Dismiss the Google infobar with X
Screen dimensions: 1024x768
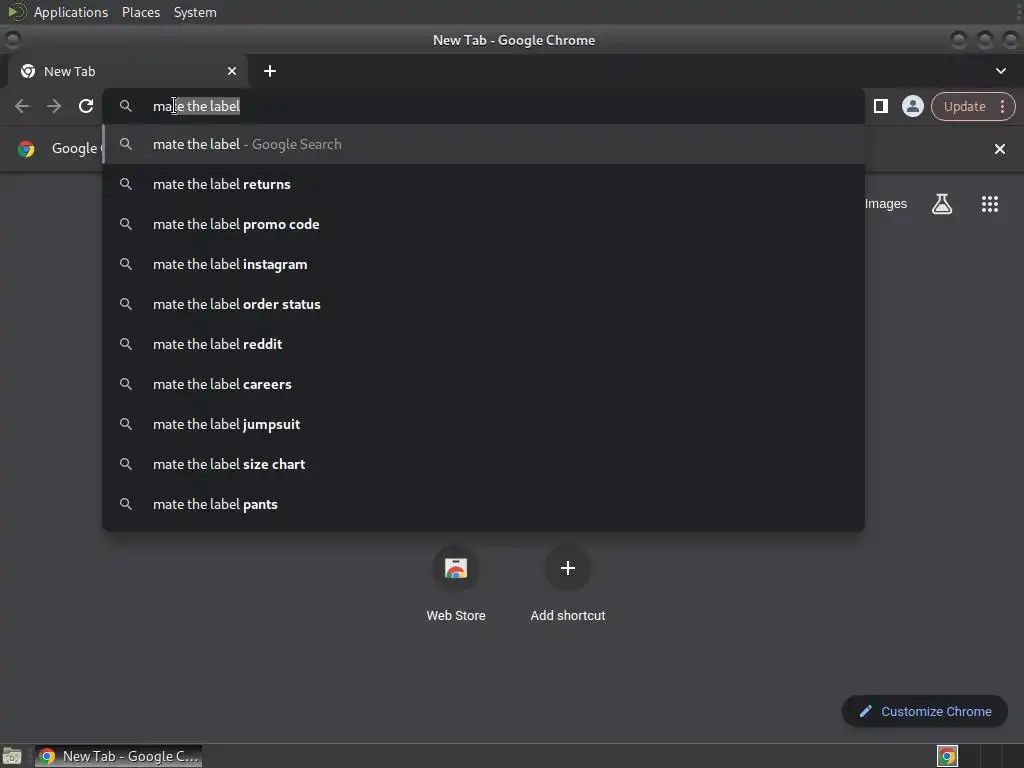[999, 149]
